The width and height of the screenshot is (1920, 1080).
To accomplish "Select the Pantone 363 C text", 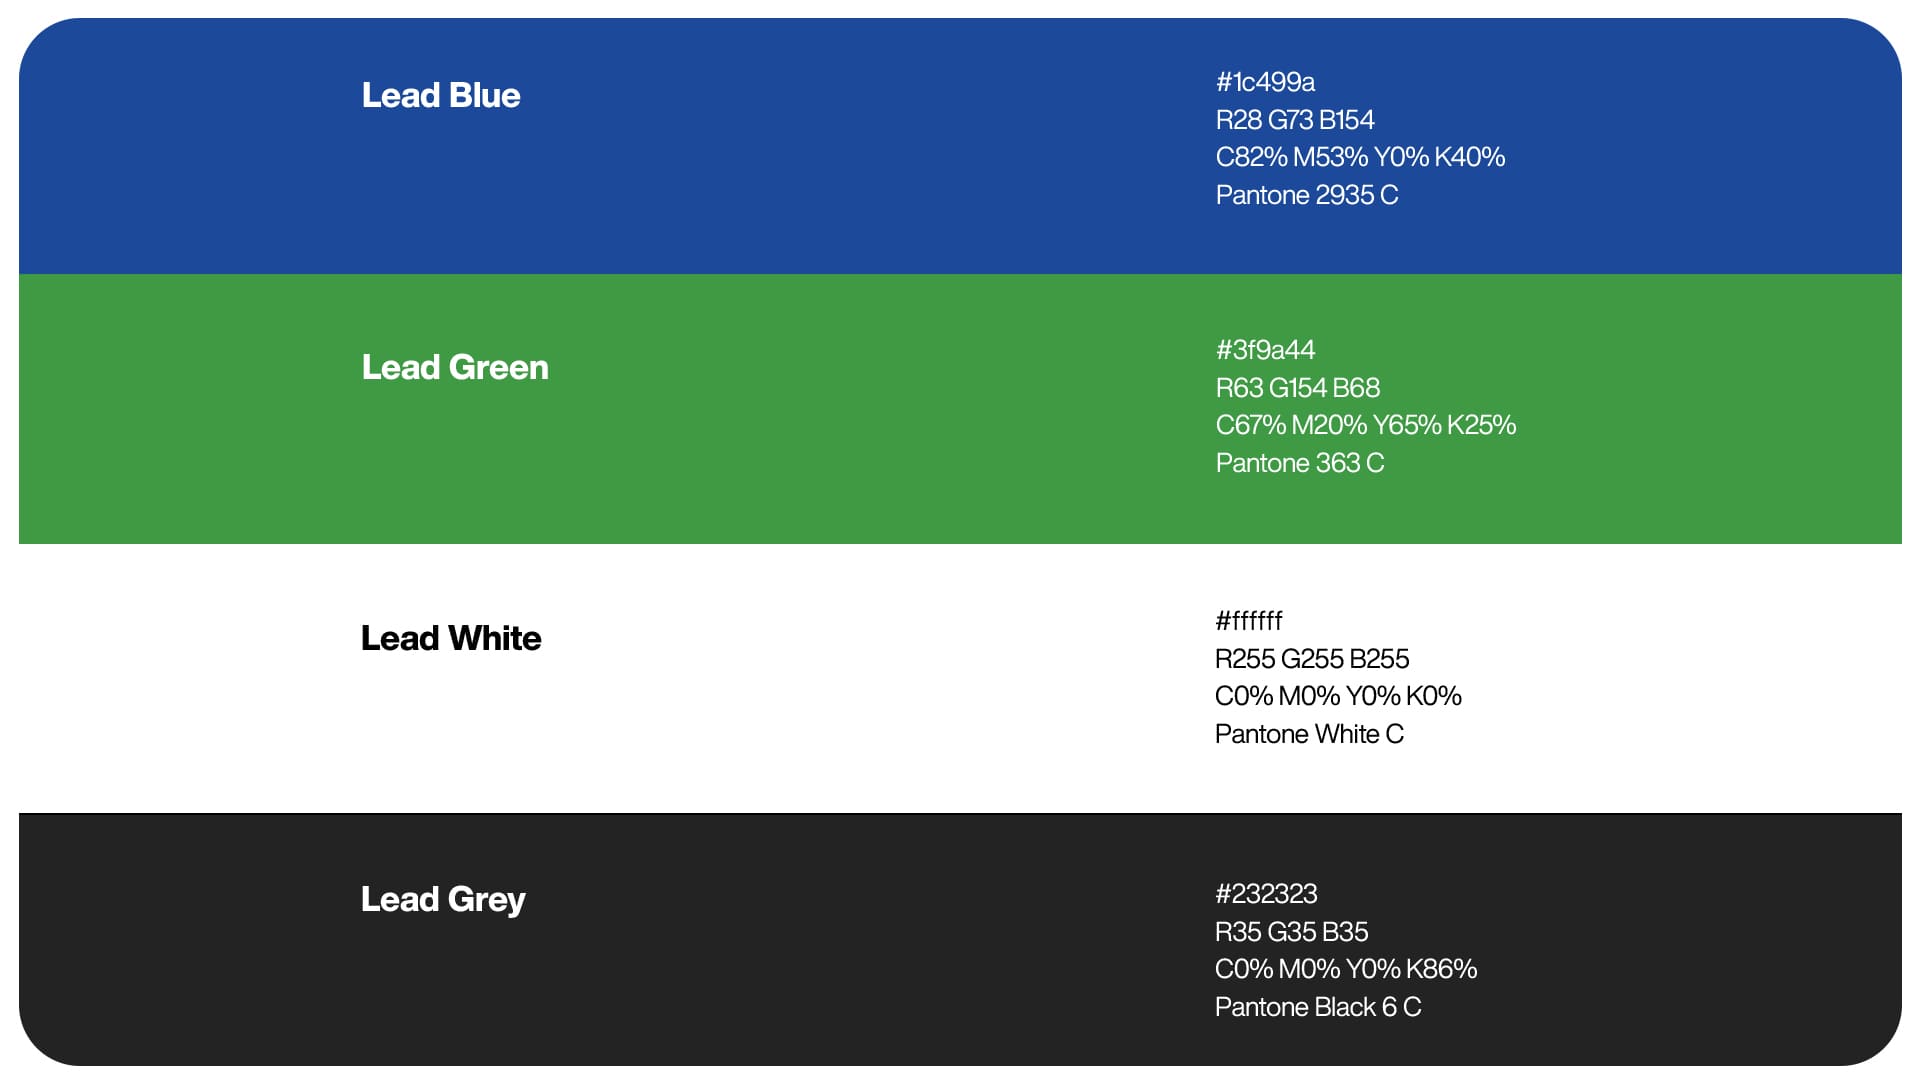I will pos(1300,463).
